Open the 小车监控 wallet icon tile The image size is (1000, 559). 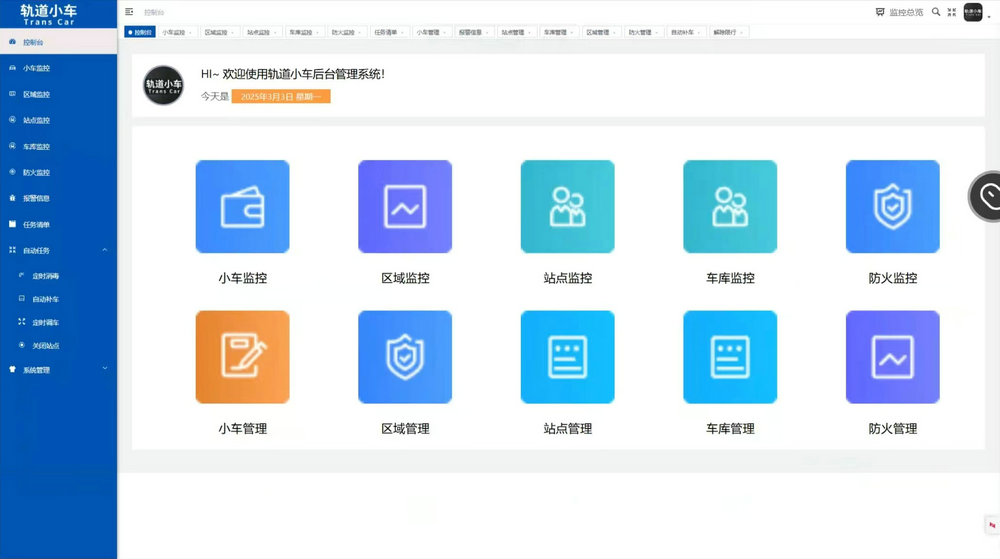coord(242,207)
